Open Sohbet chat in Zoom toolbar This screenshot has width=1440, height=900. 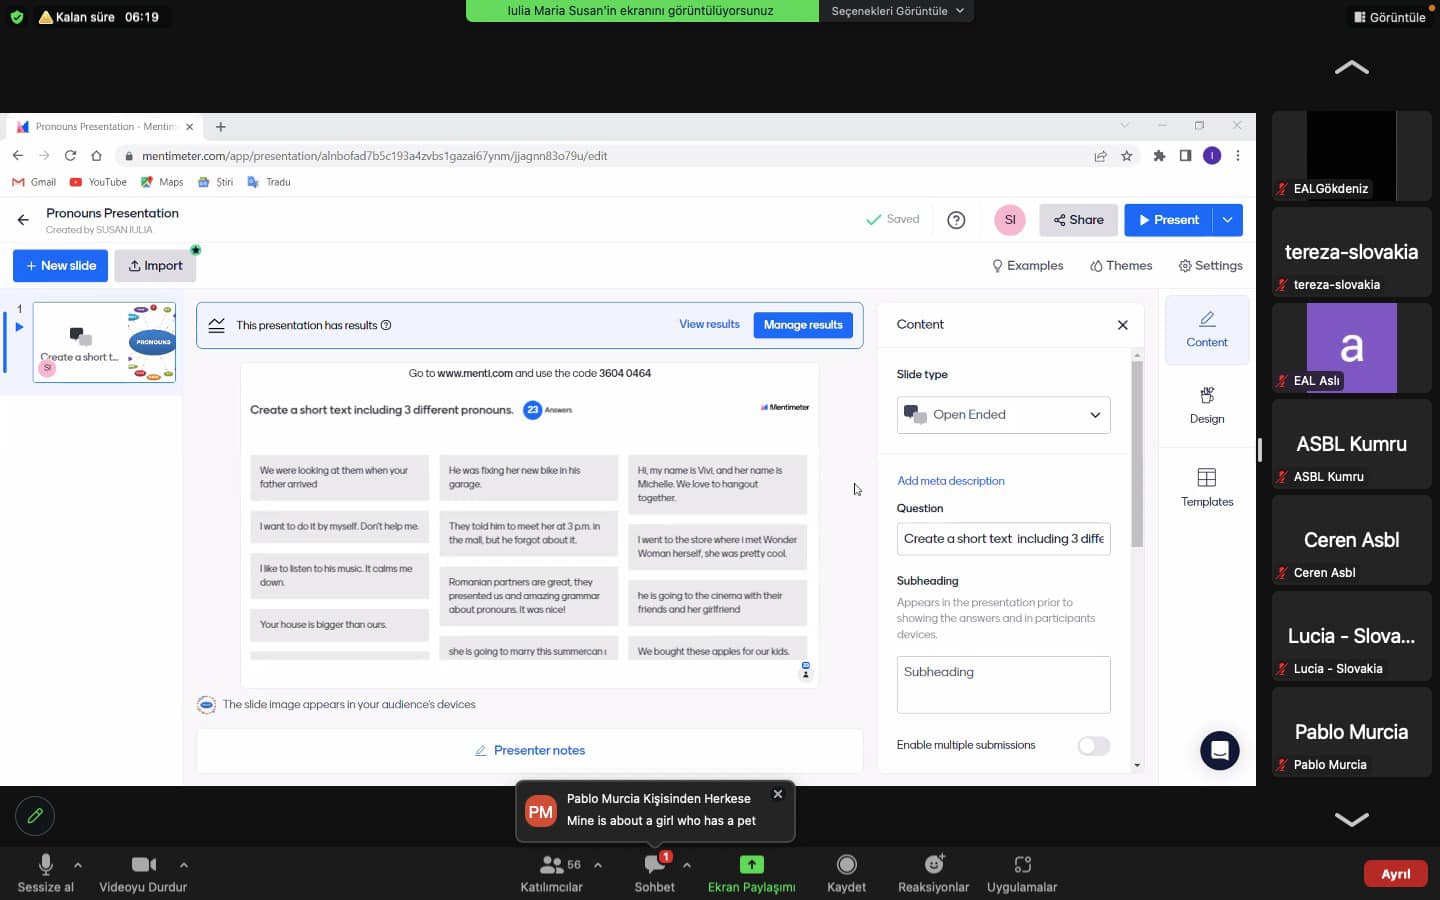pyautogui.click(x=654, y=872)
